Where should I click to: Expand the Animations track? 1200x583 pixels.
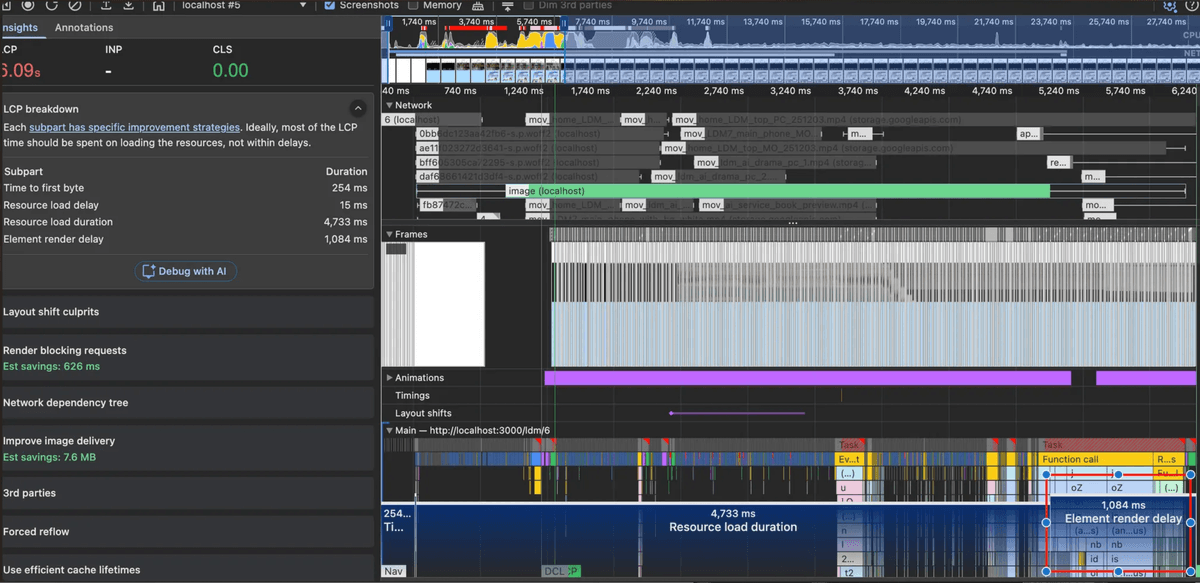pyautogui.click(x=390, y=378)
